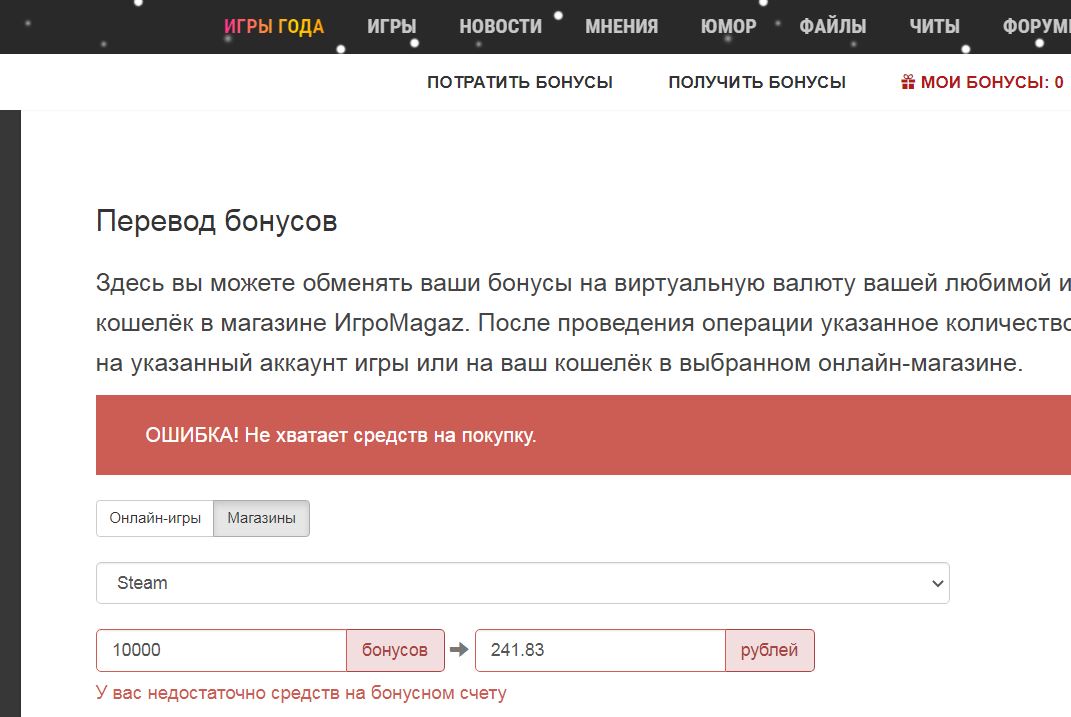The width and height of the screenshot is (1071, 717).
Task: Click ПОЛУЧИТЬ БОНУСЫ link
Action: 757,82
